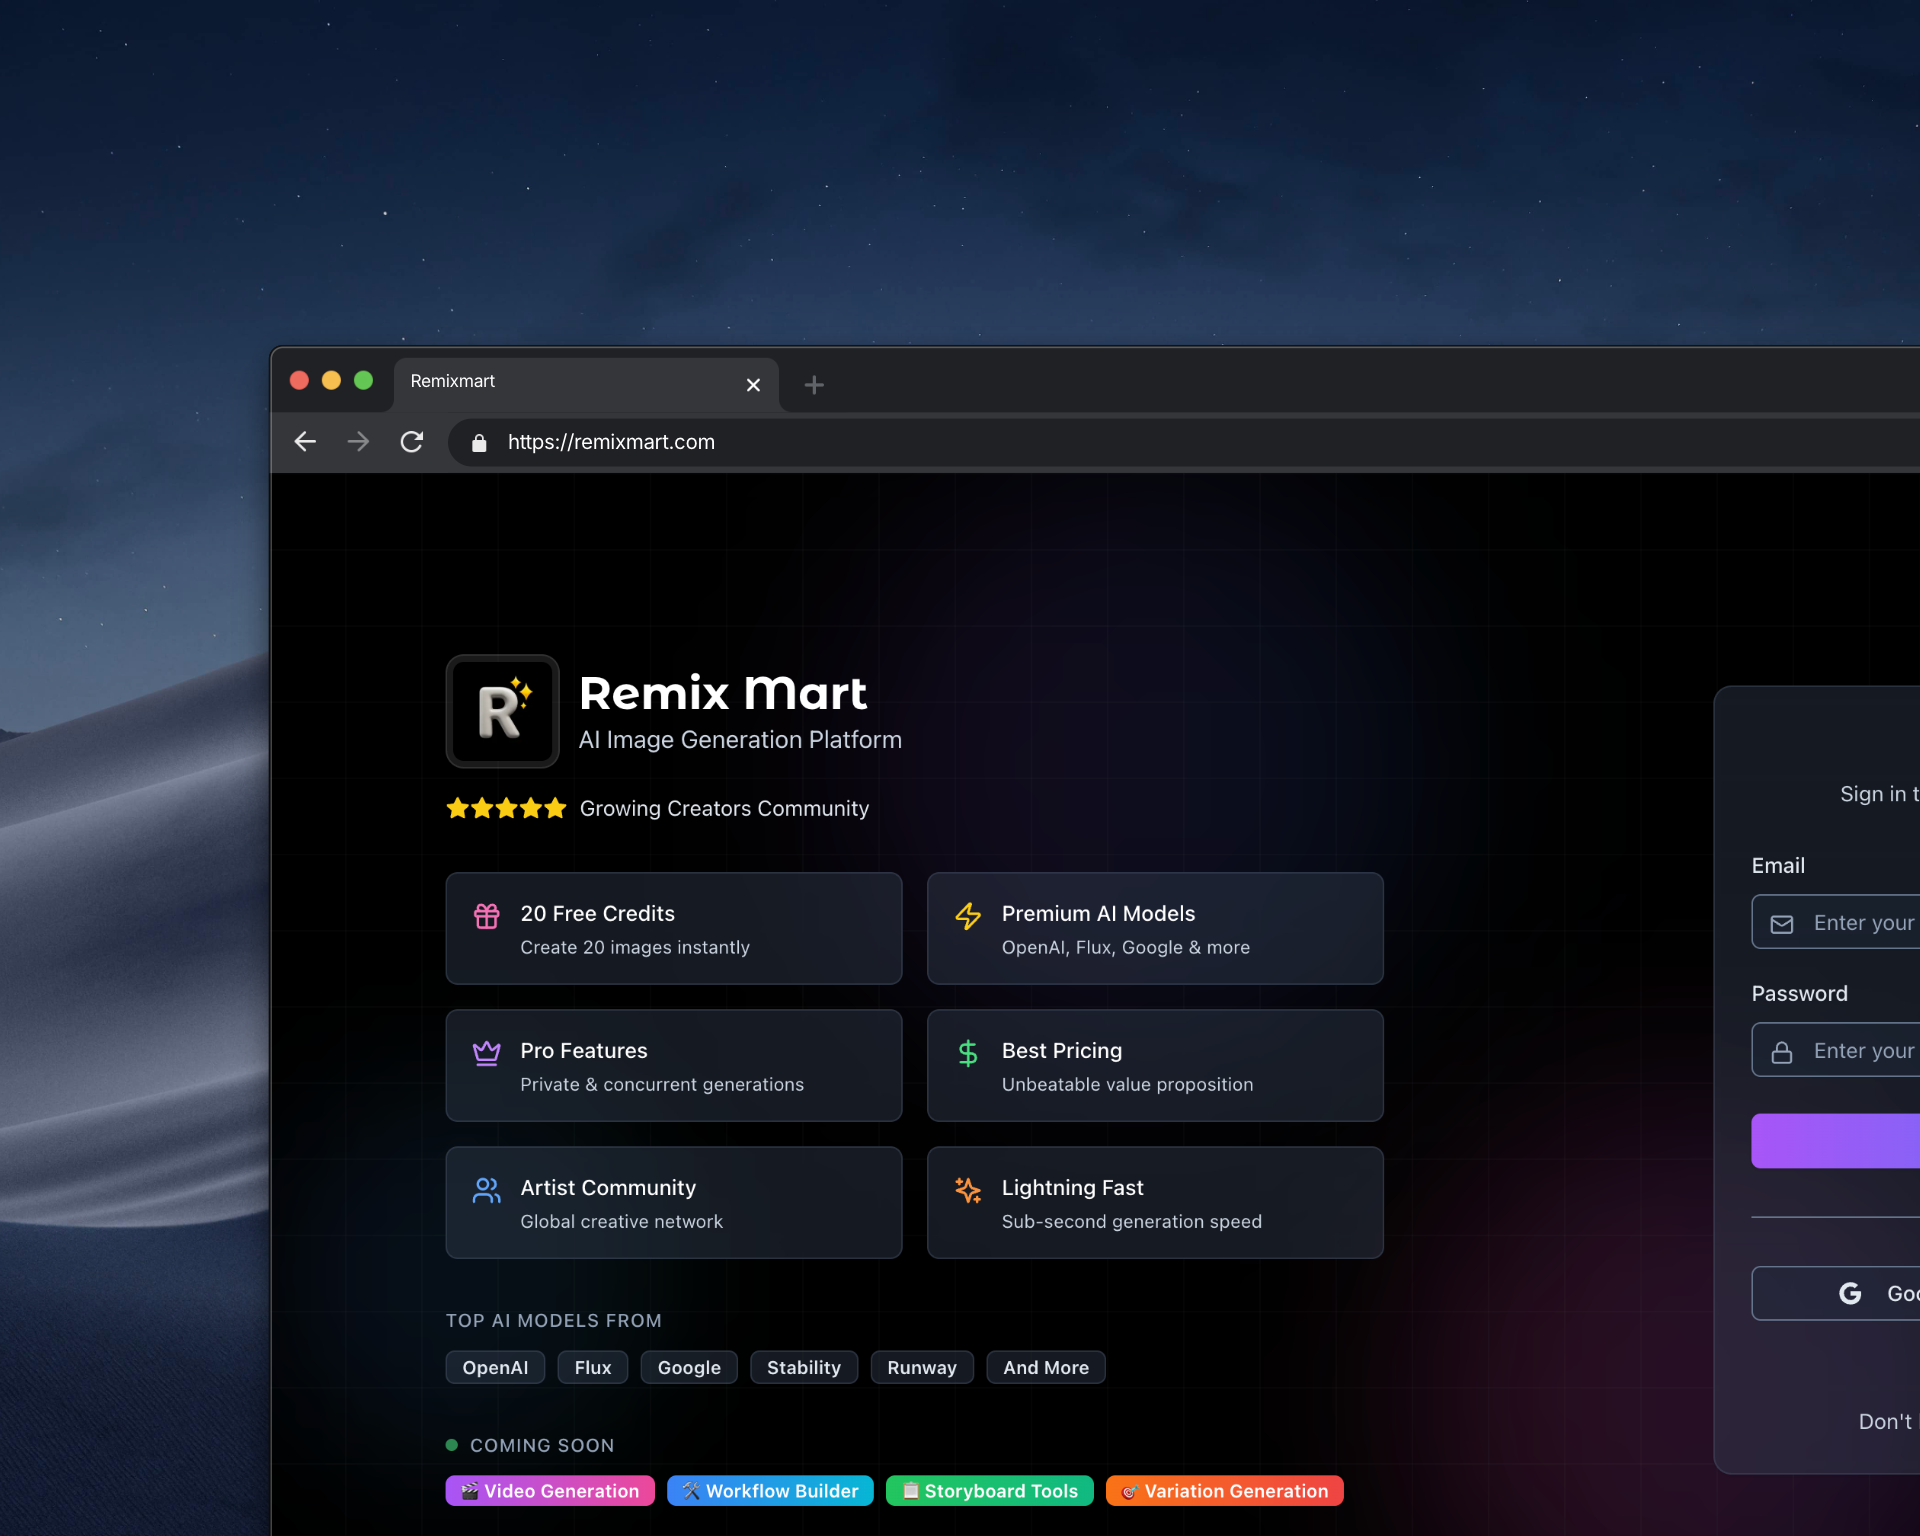The image size is (1920, 1536).
Task: Select the crown icon on Pro Features card
Action: click(x=487, y=1053)
